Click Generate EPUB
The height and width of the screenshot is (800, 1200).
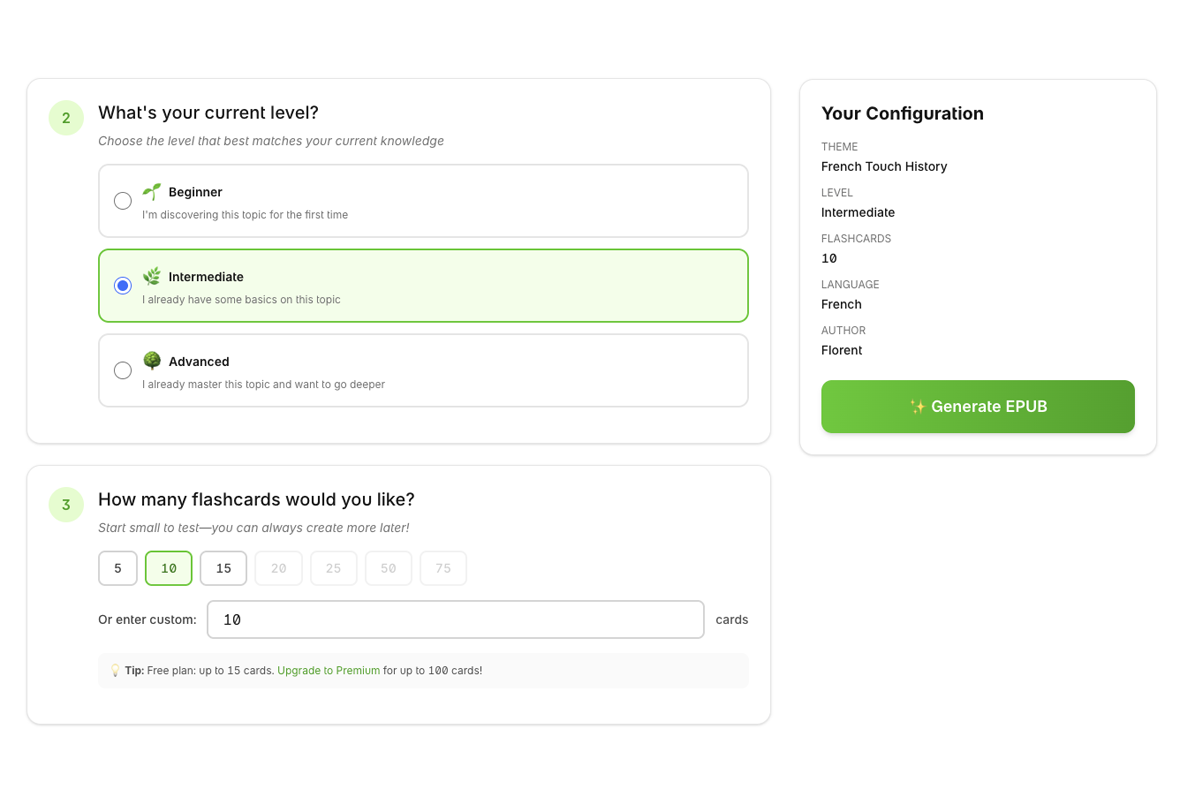(x=977, y=406)
